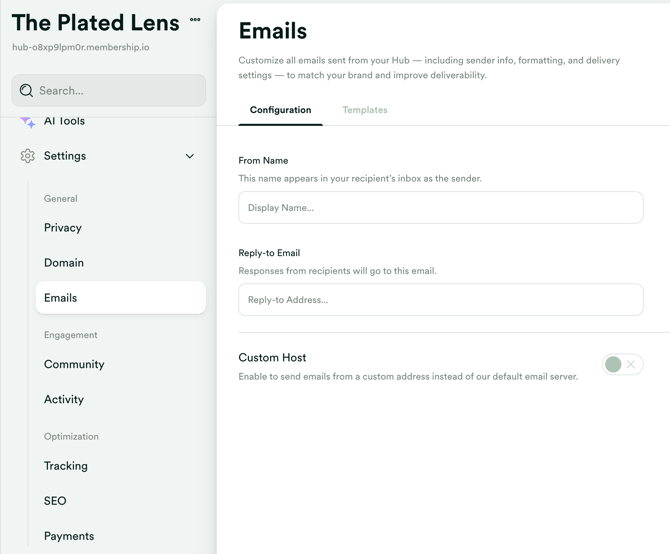
Task: Switch to the Templates tab
Action: 365,110
